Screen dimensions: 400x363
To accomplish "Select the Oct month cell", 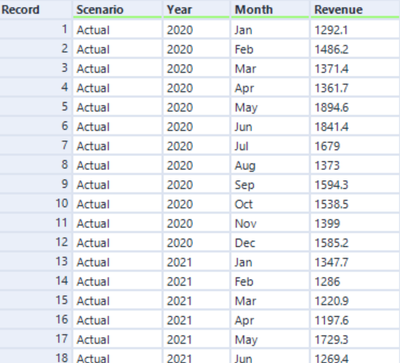I will coord(270,204).
